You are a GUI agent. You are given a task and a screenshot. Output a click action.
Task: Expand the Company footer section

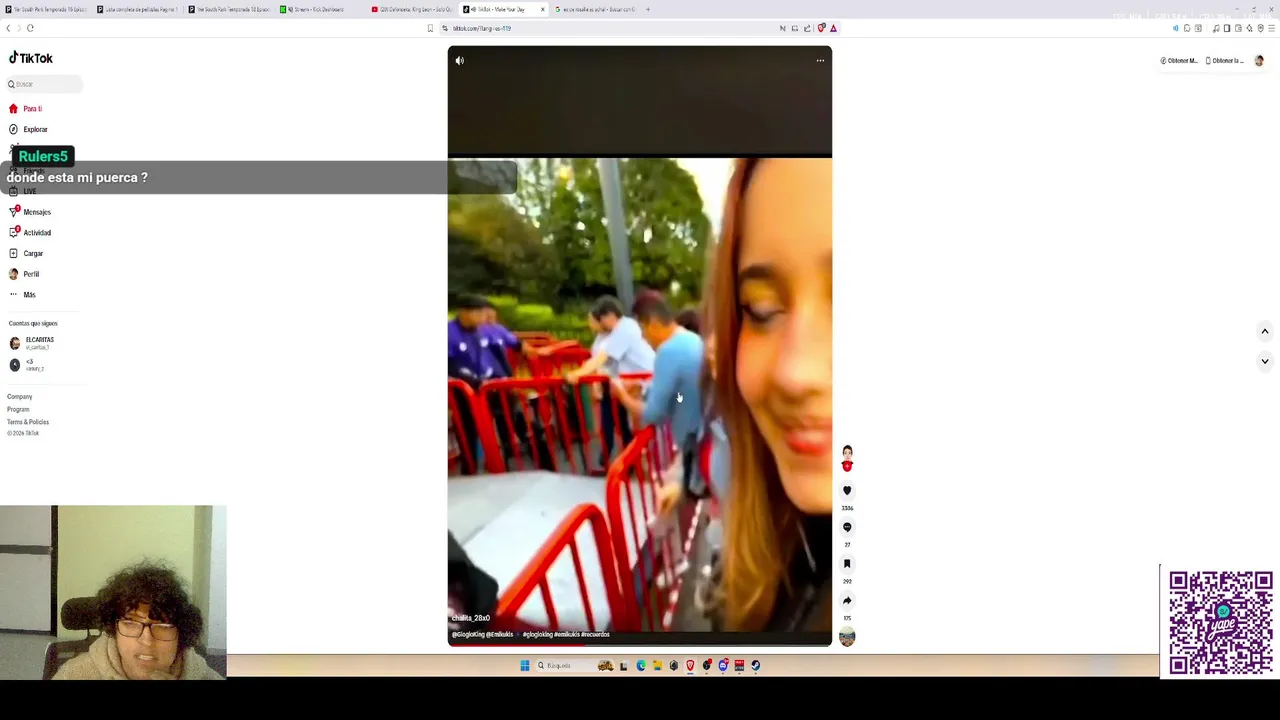click(20, 397)
